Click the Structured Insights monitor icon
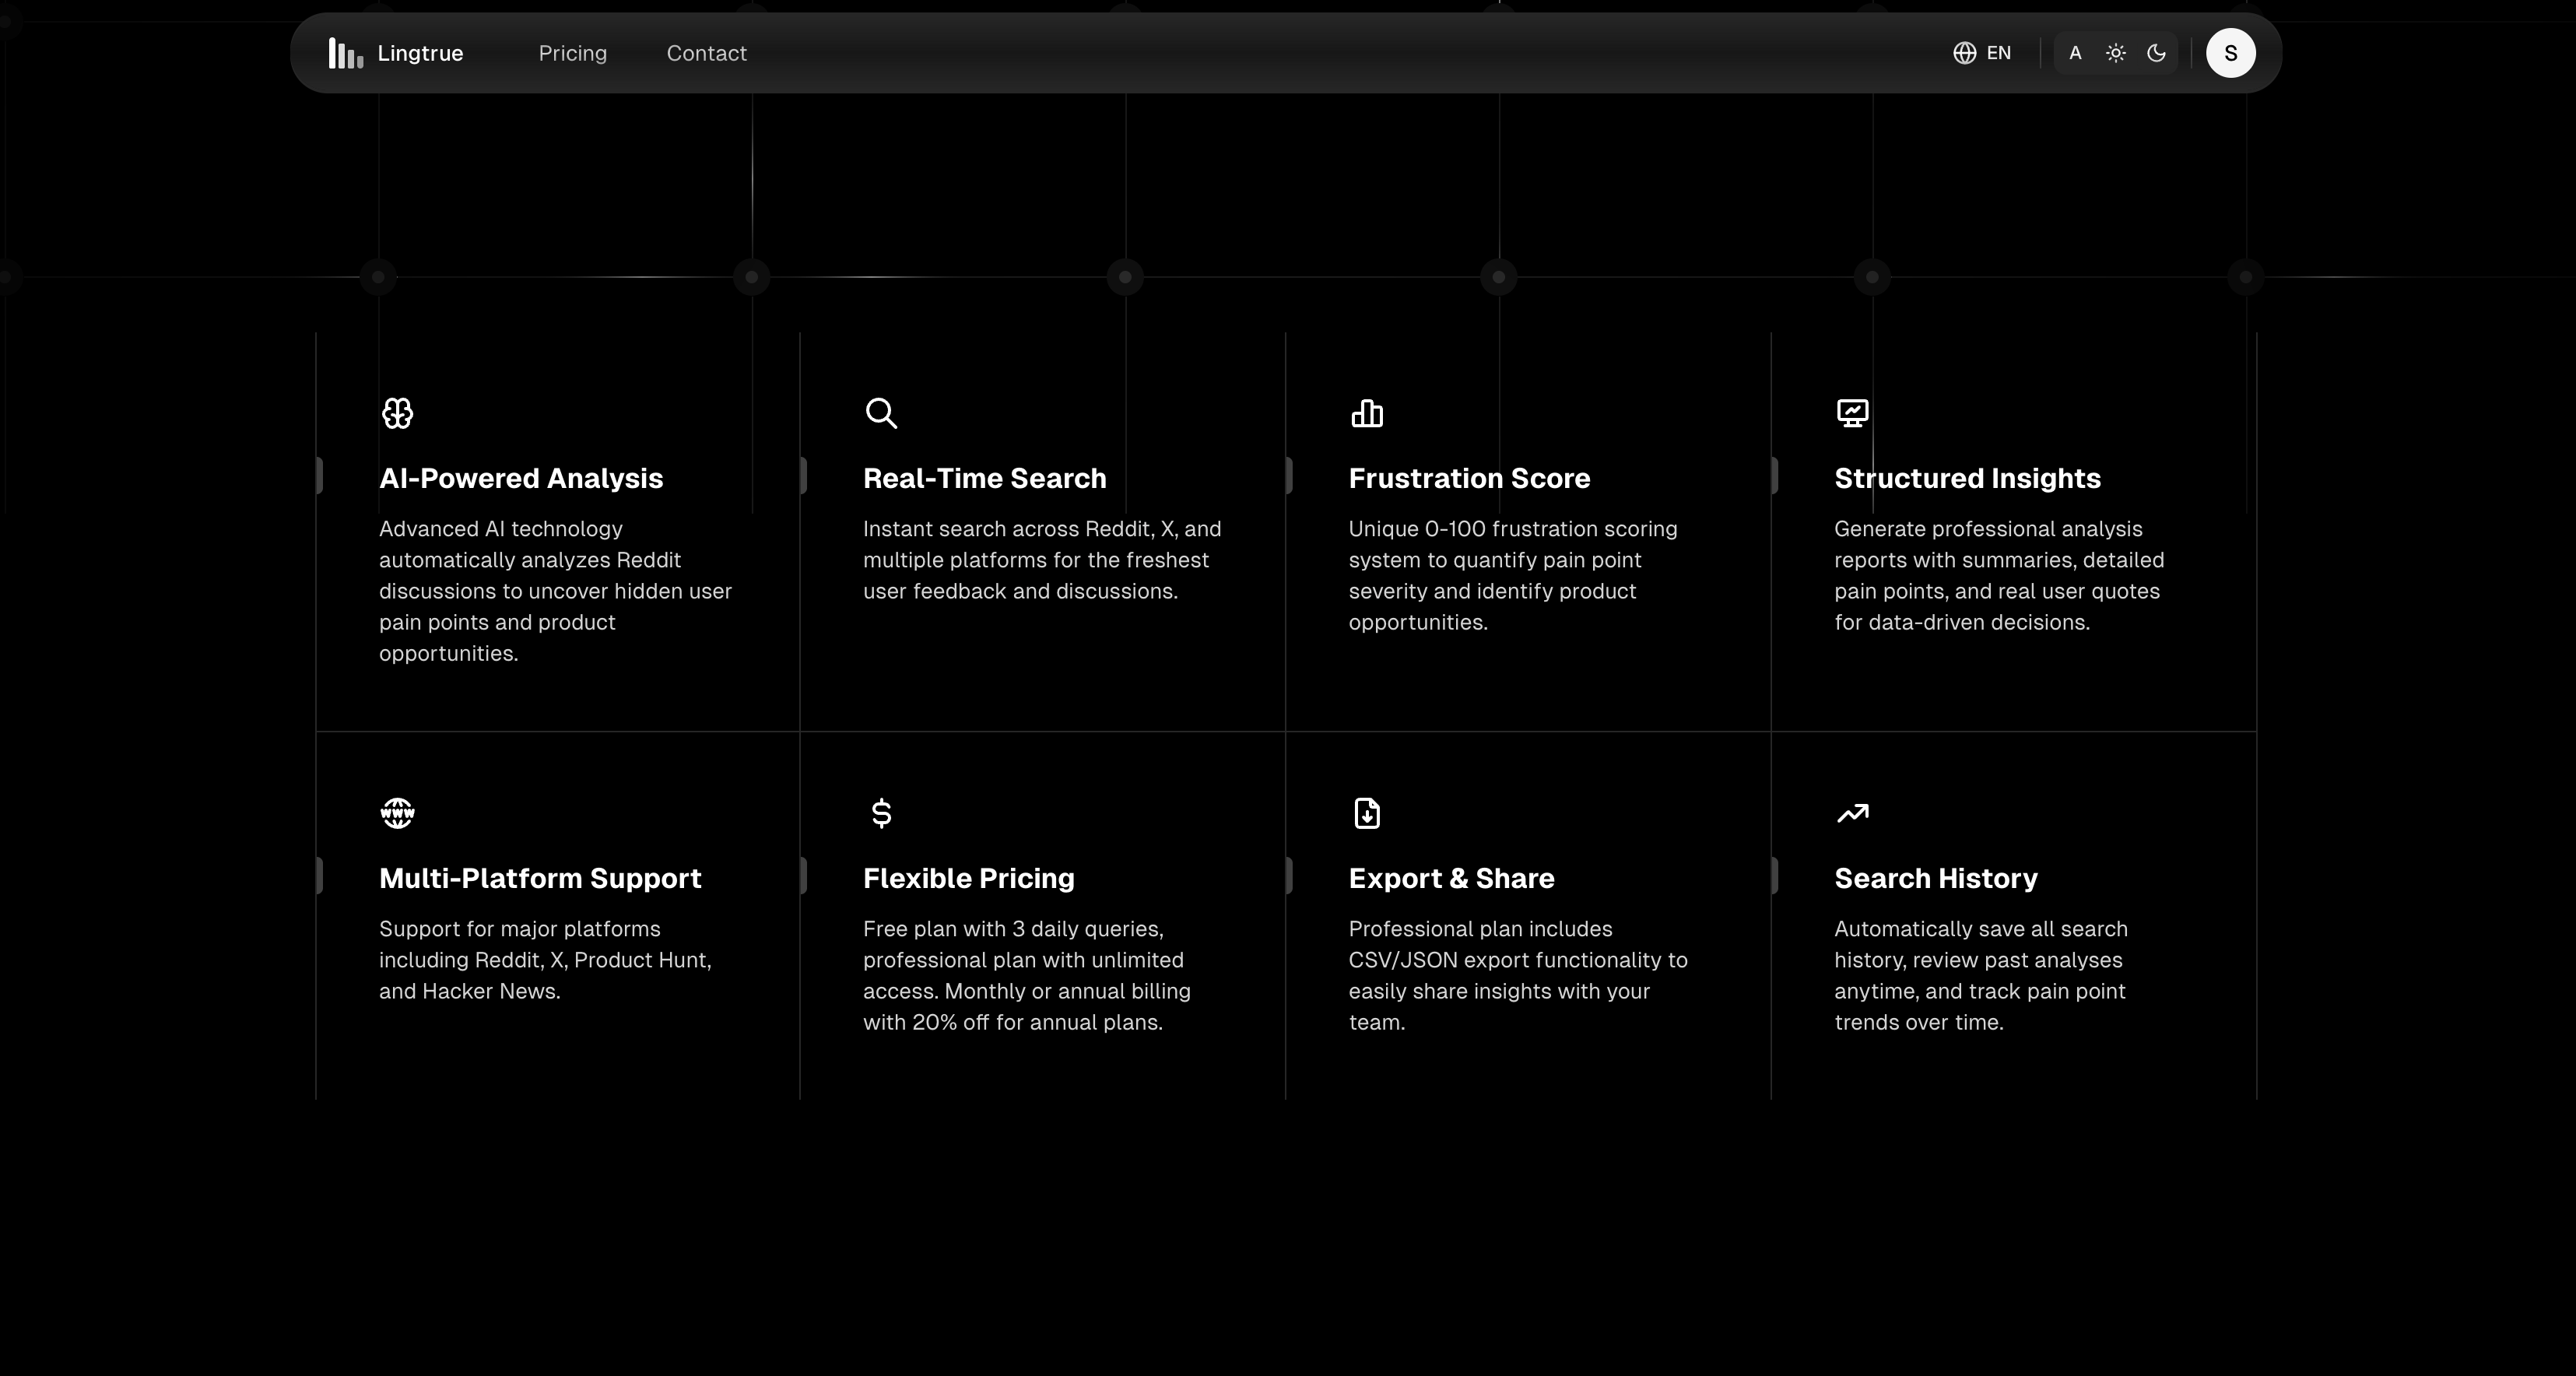Screen dimensions: 2576x1376 (1852, 413)
